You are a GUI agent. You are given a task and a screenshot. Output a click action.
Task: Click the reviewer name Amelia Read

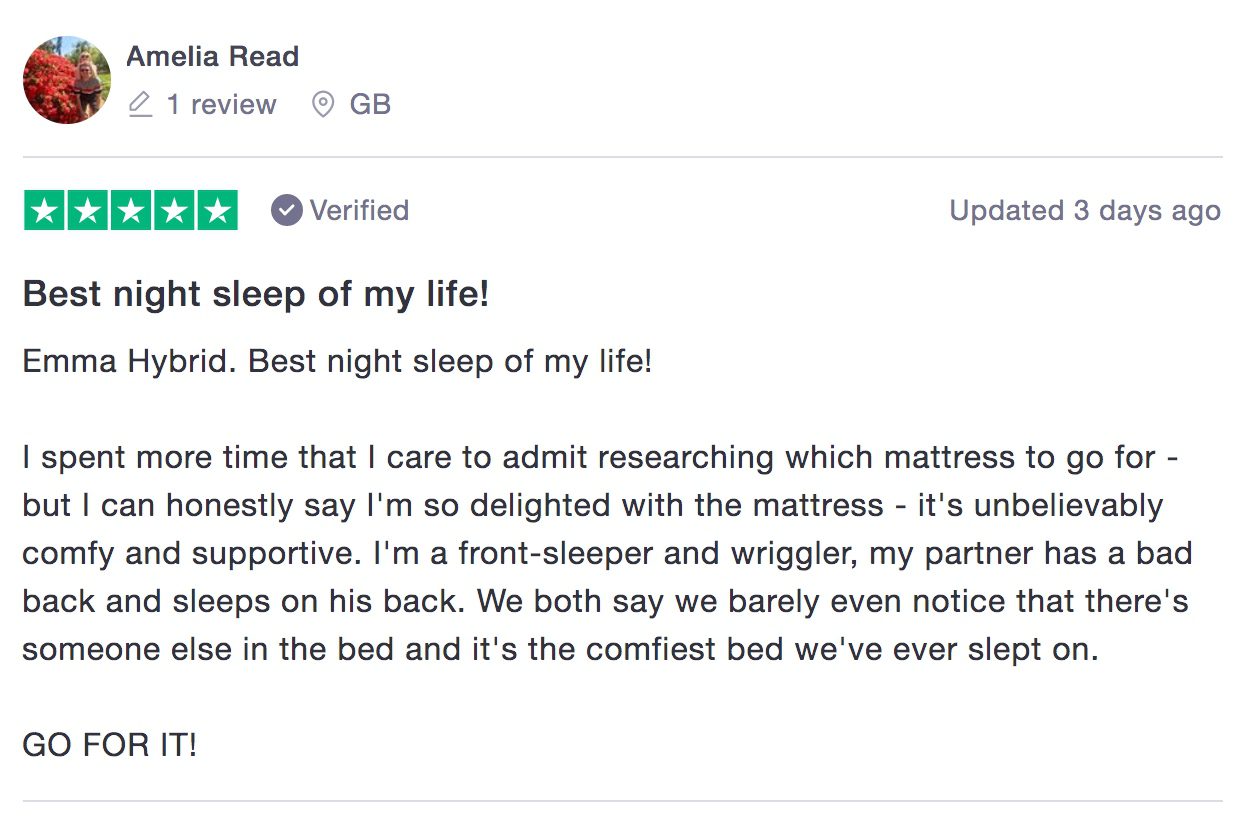[212, 56]
